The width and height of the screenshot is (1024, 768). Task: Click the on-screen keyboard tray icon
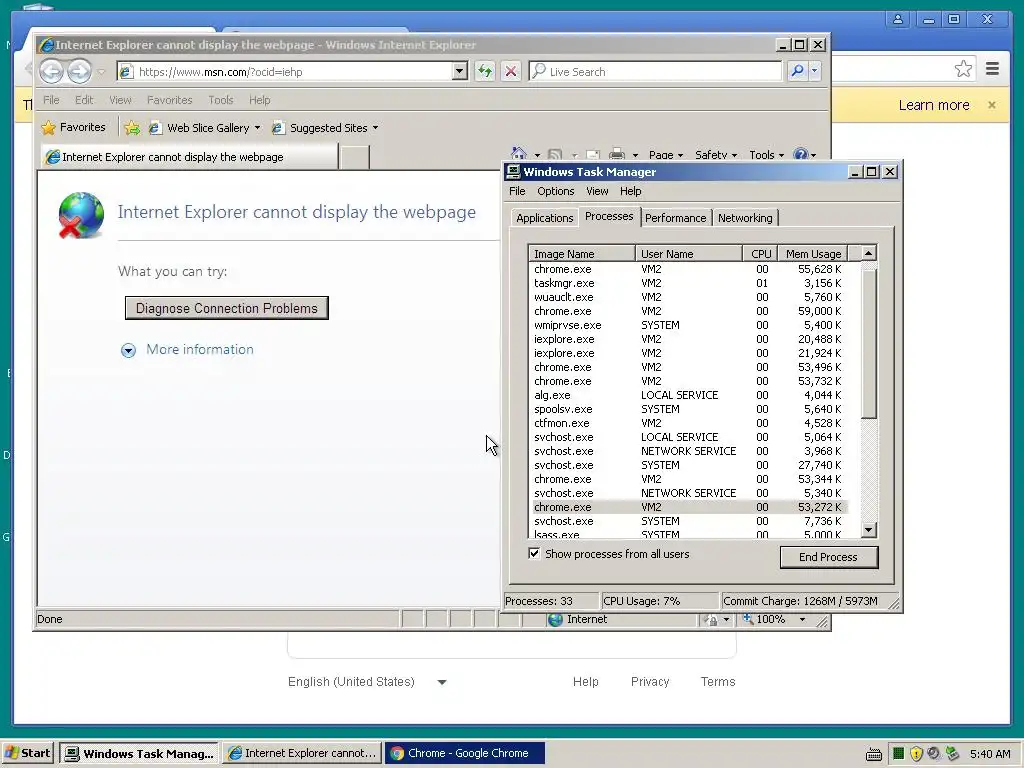[874, 754]
